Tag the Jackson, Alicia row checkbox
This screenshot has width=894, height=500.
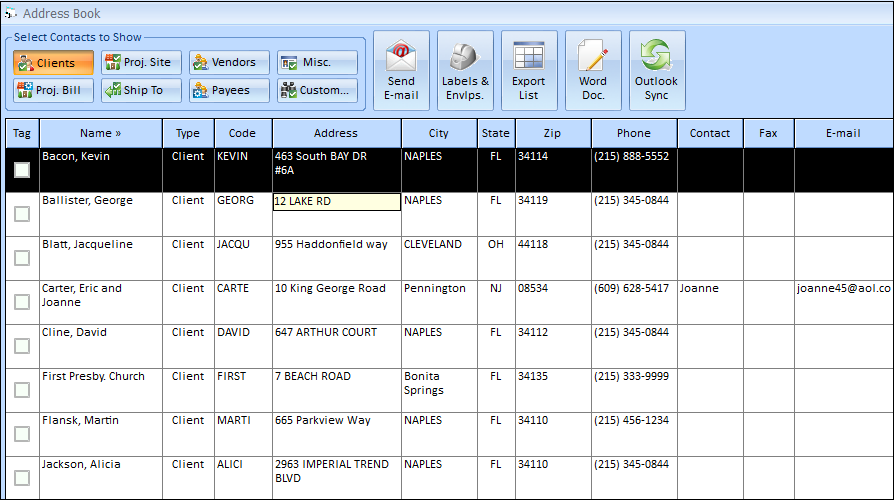(x=22, y=478)
